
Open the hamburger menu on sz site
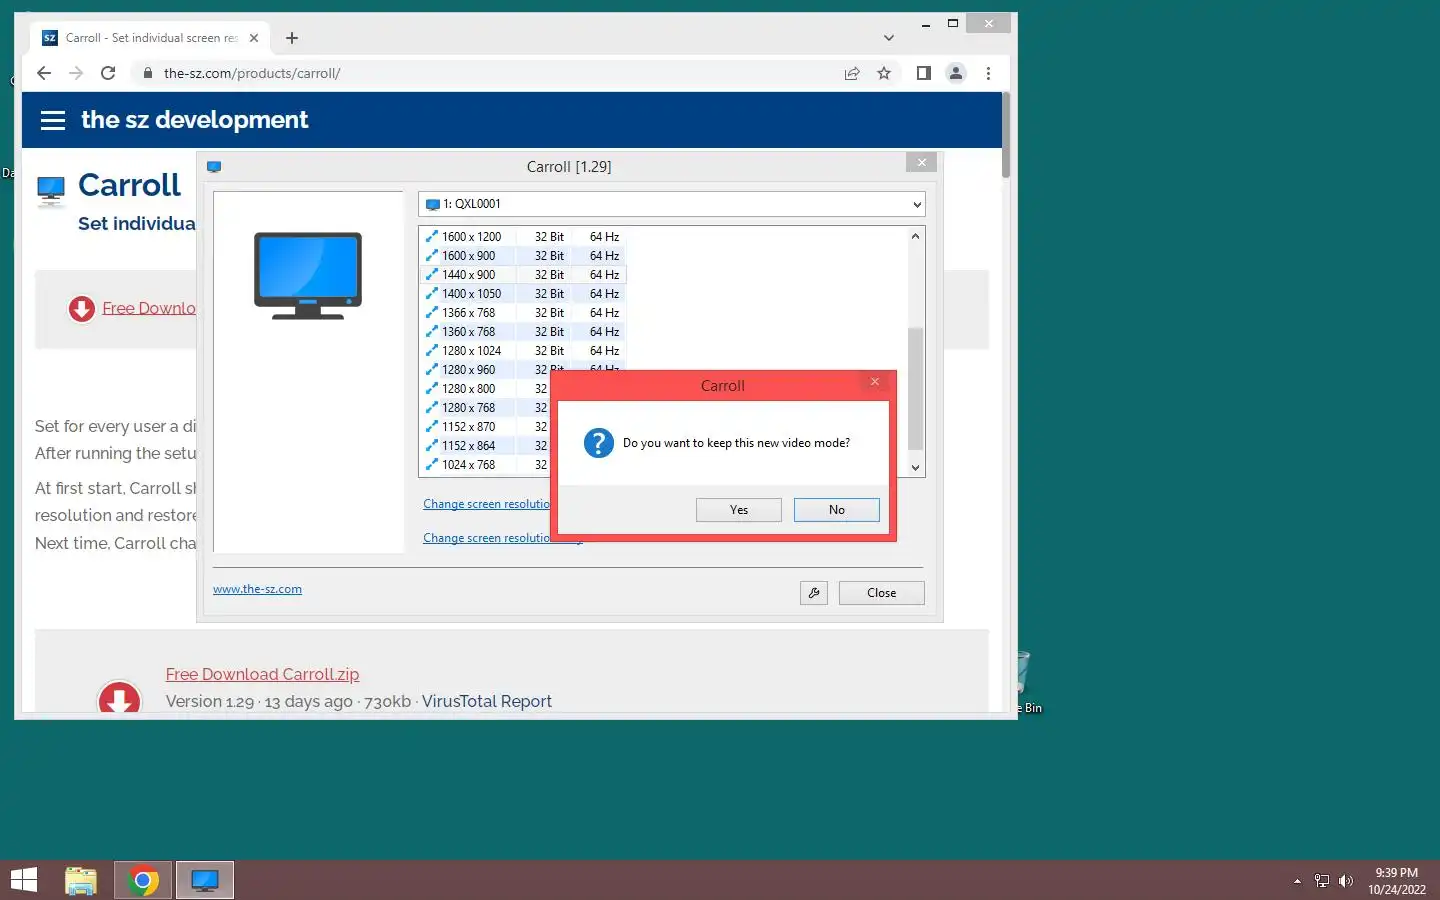point(53,120)
